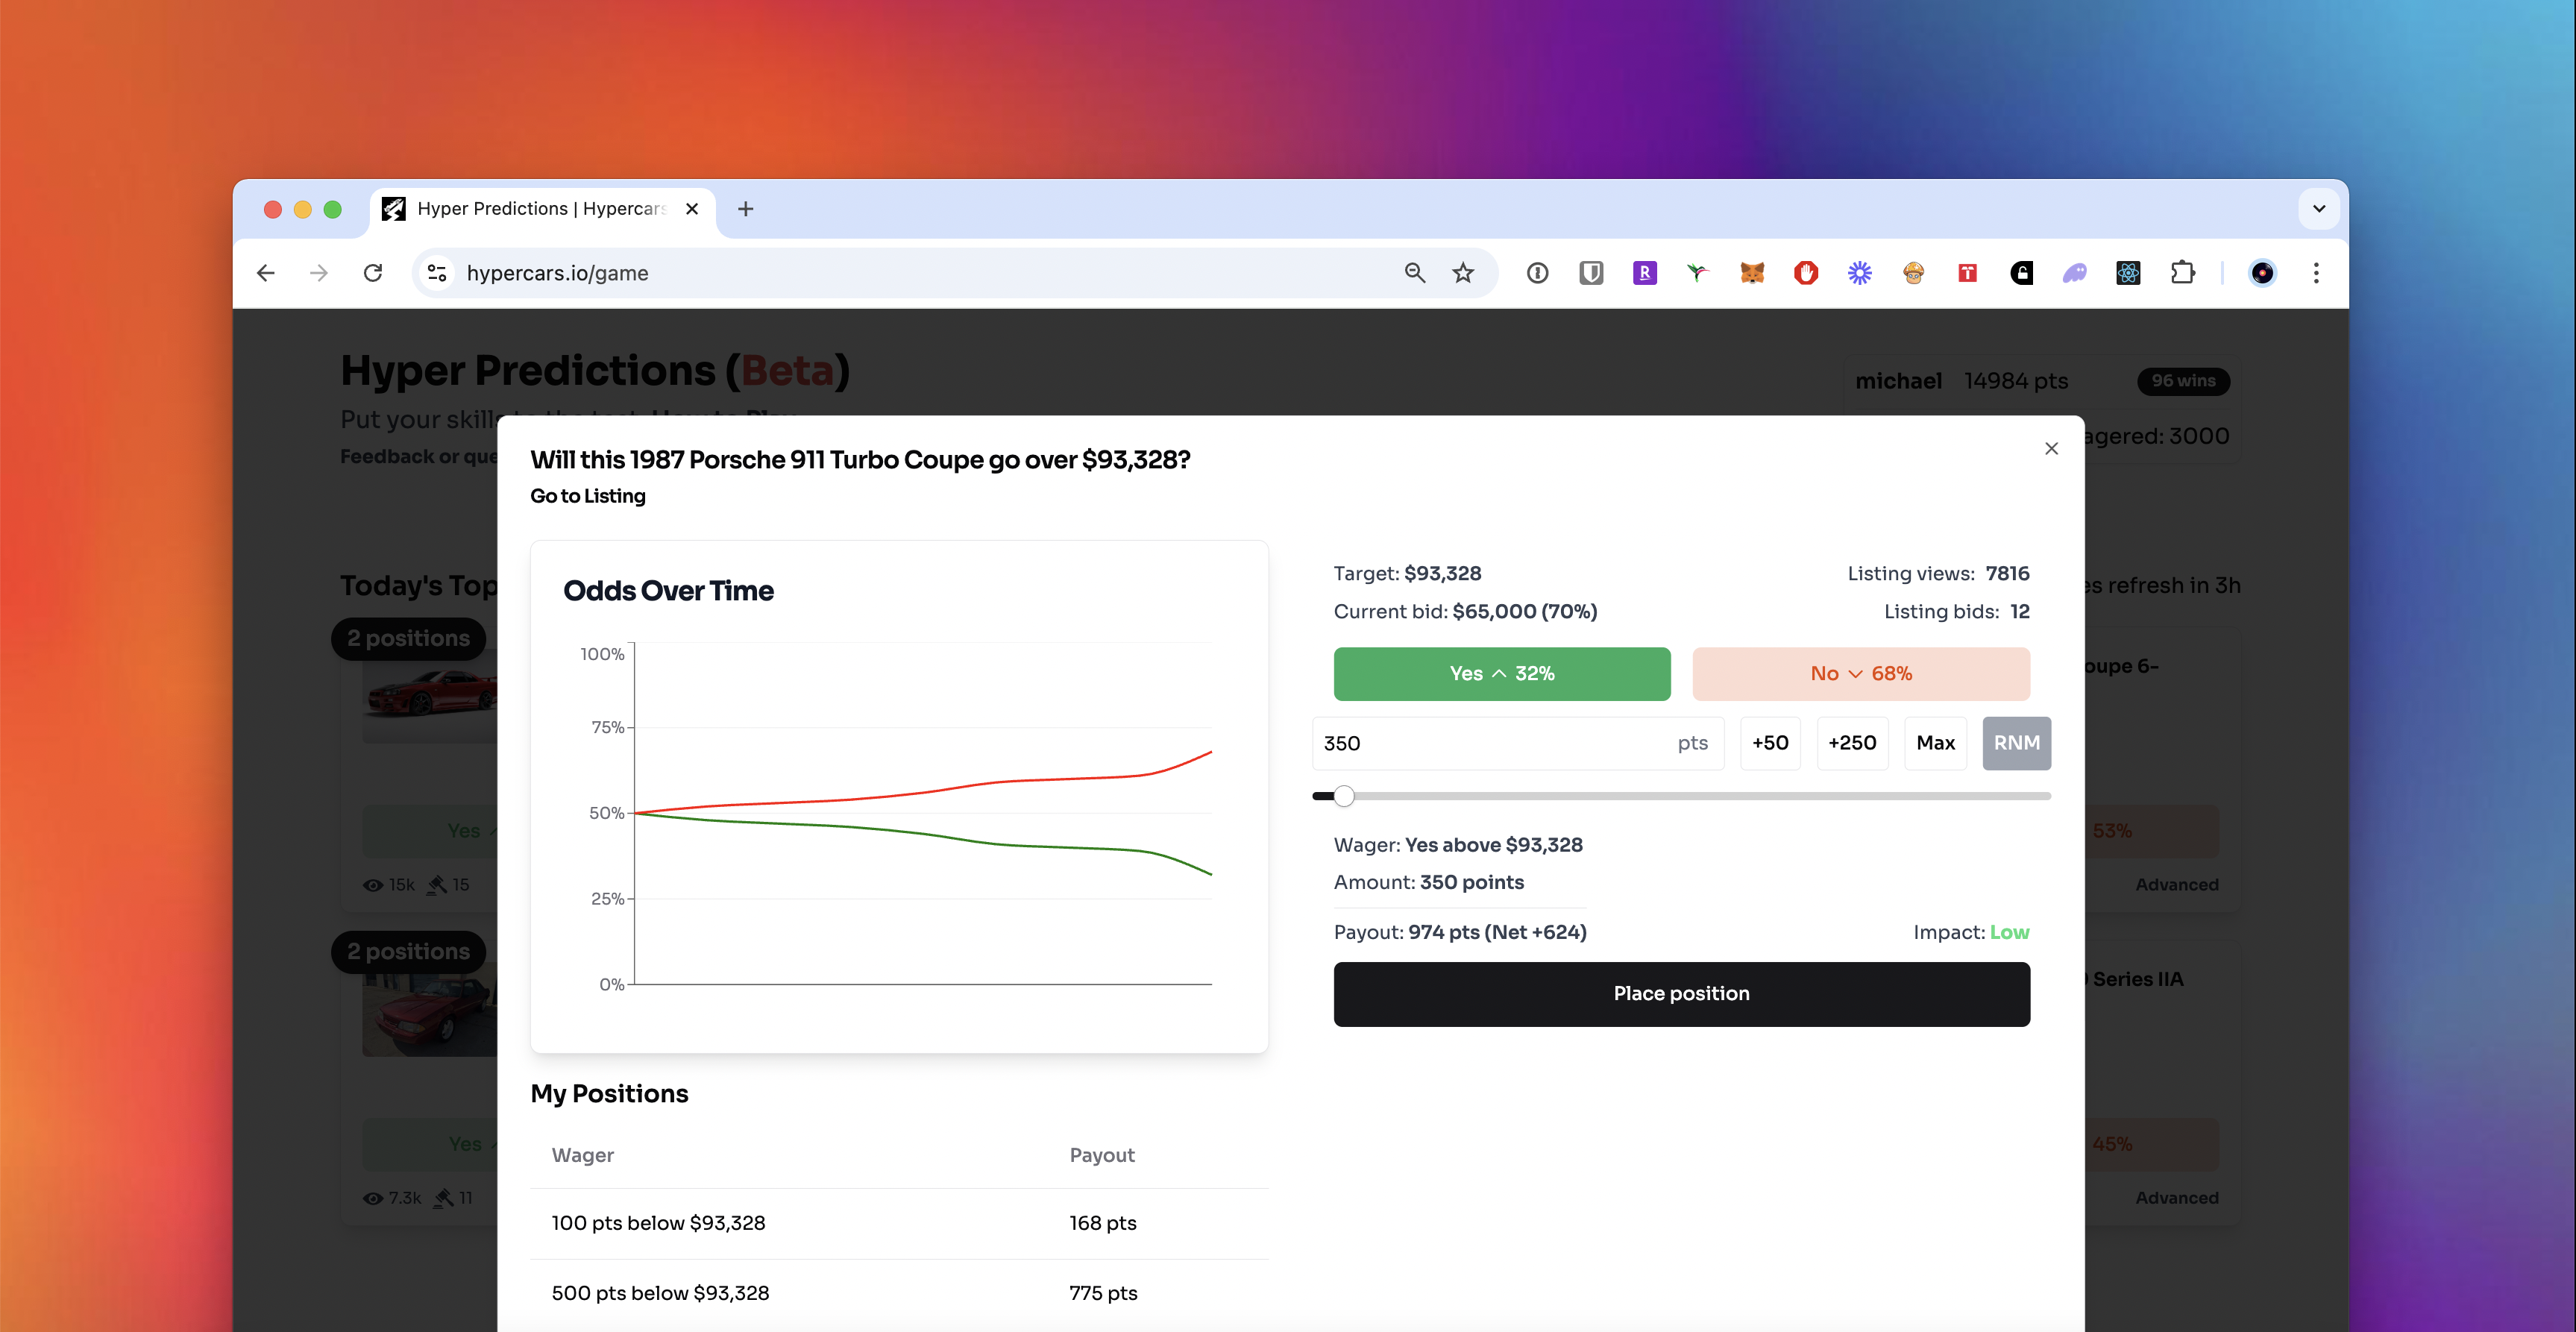Click the RNM button

2016,743
